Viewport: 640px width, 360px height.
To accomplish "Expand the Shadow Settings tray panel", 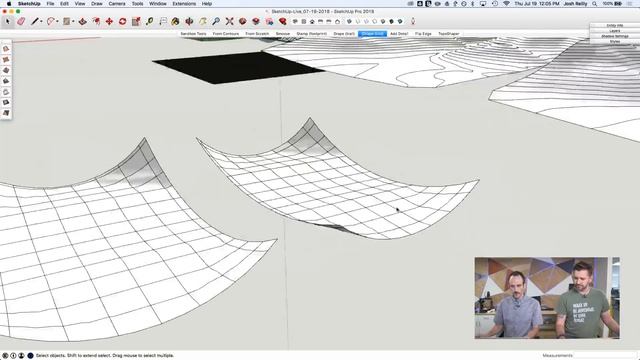I will click(615, 36).
